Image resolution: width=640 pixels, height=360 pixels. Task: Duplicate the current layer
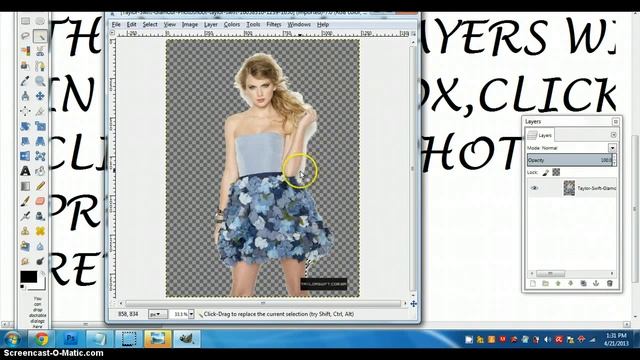(x=583, y=283)
